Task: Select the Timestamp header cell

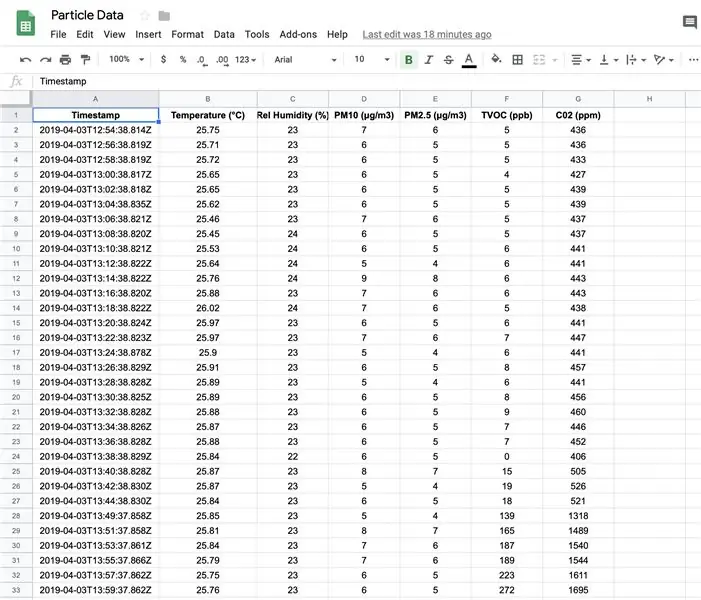Action: (x=96, y=115)
